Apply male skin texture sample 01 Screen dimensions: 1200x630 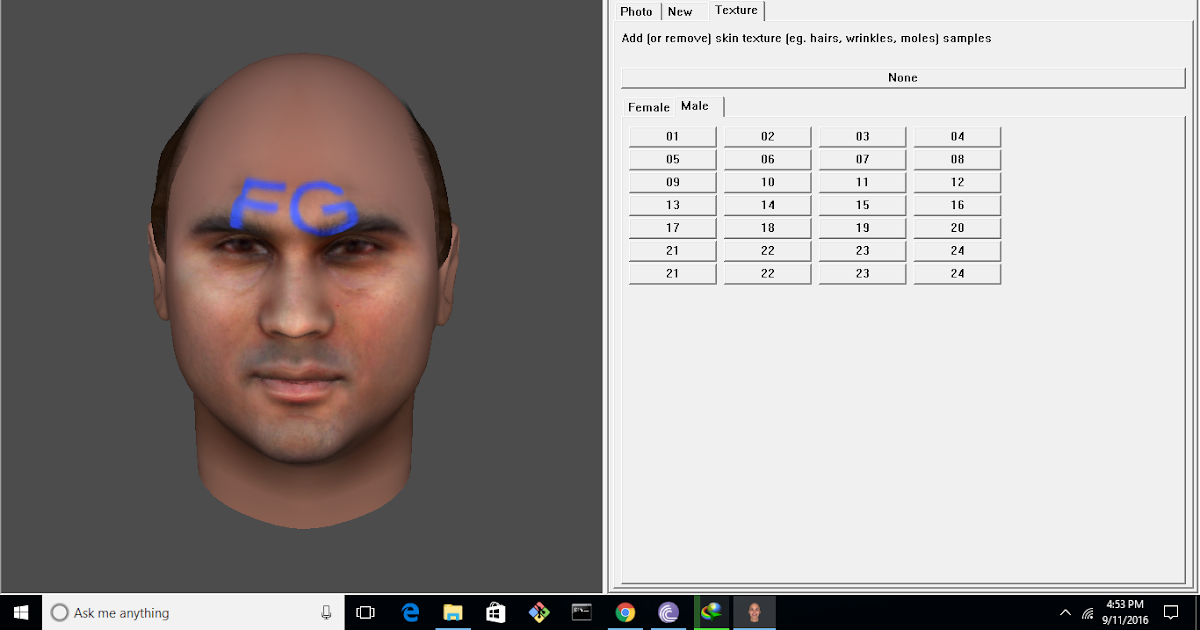(x=672, y=136)
